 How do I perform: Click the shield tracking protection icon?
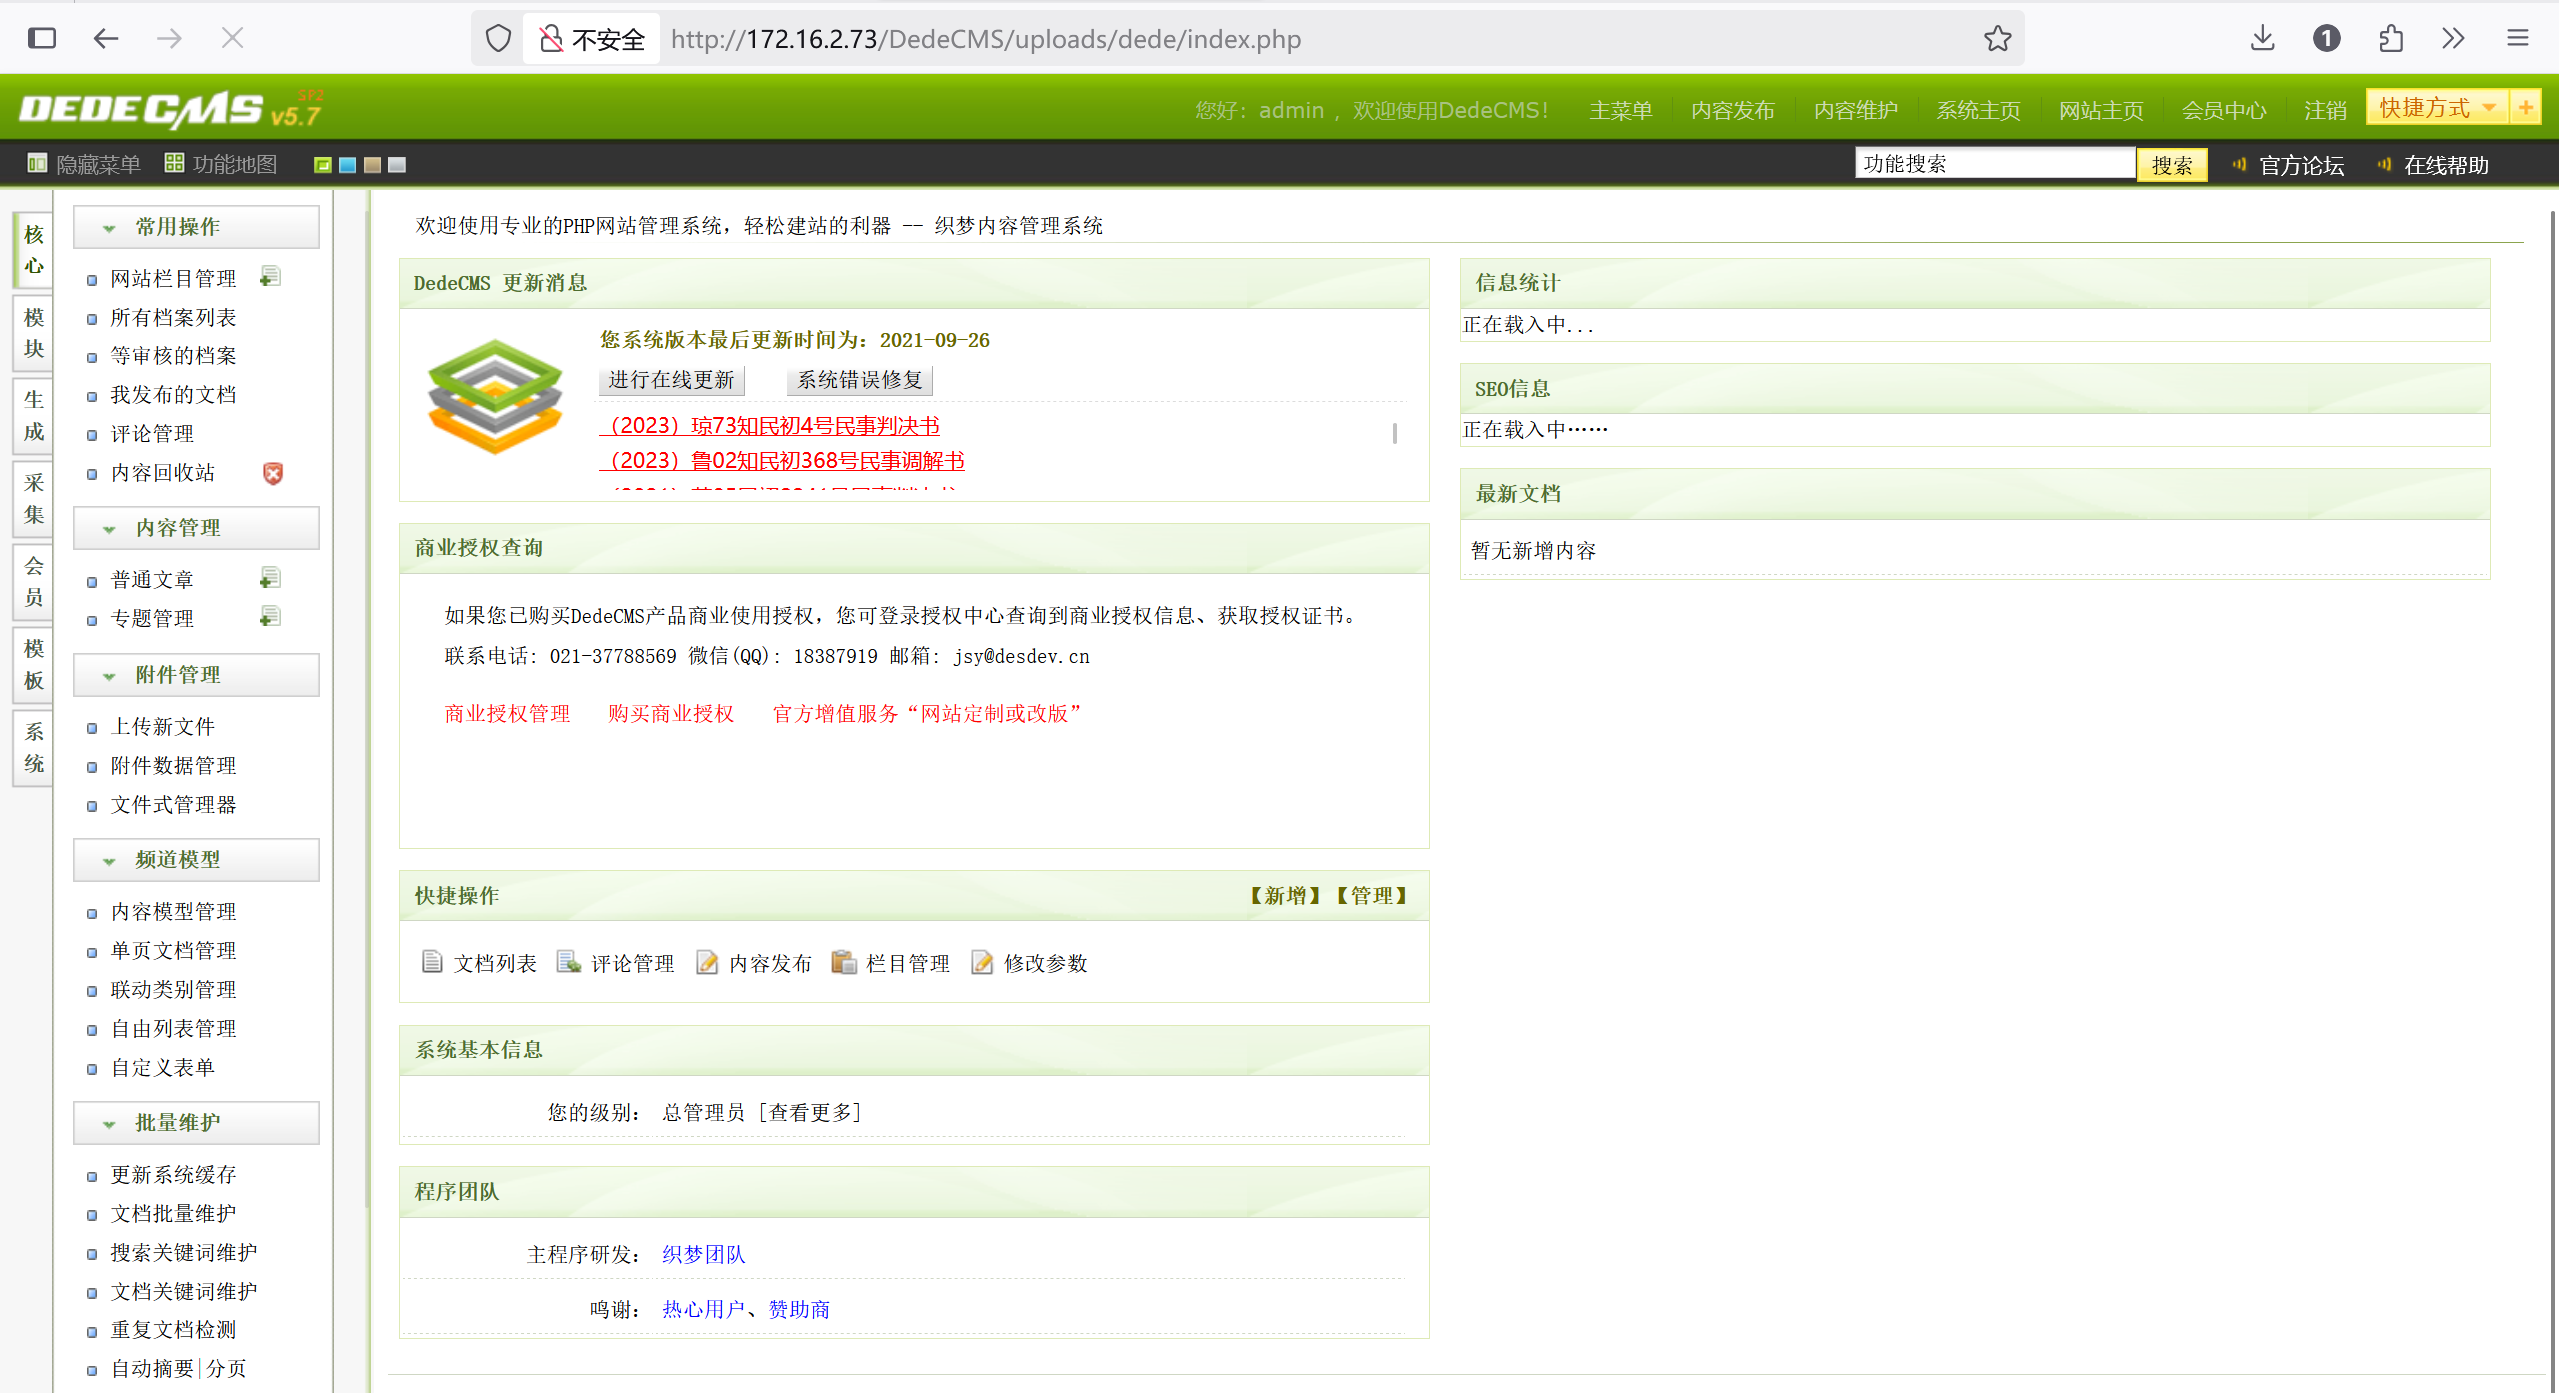498,39
